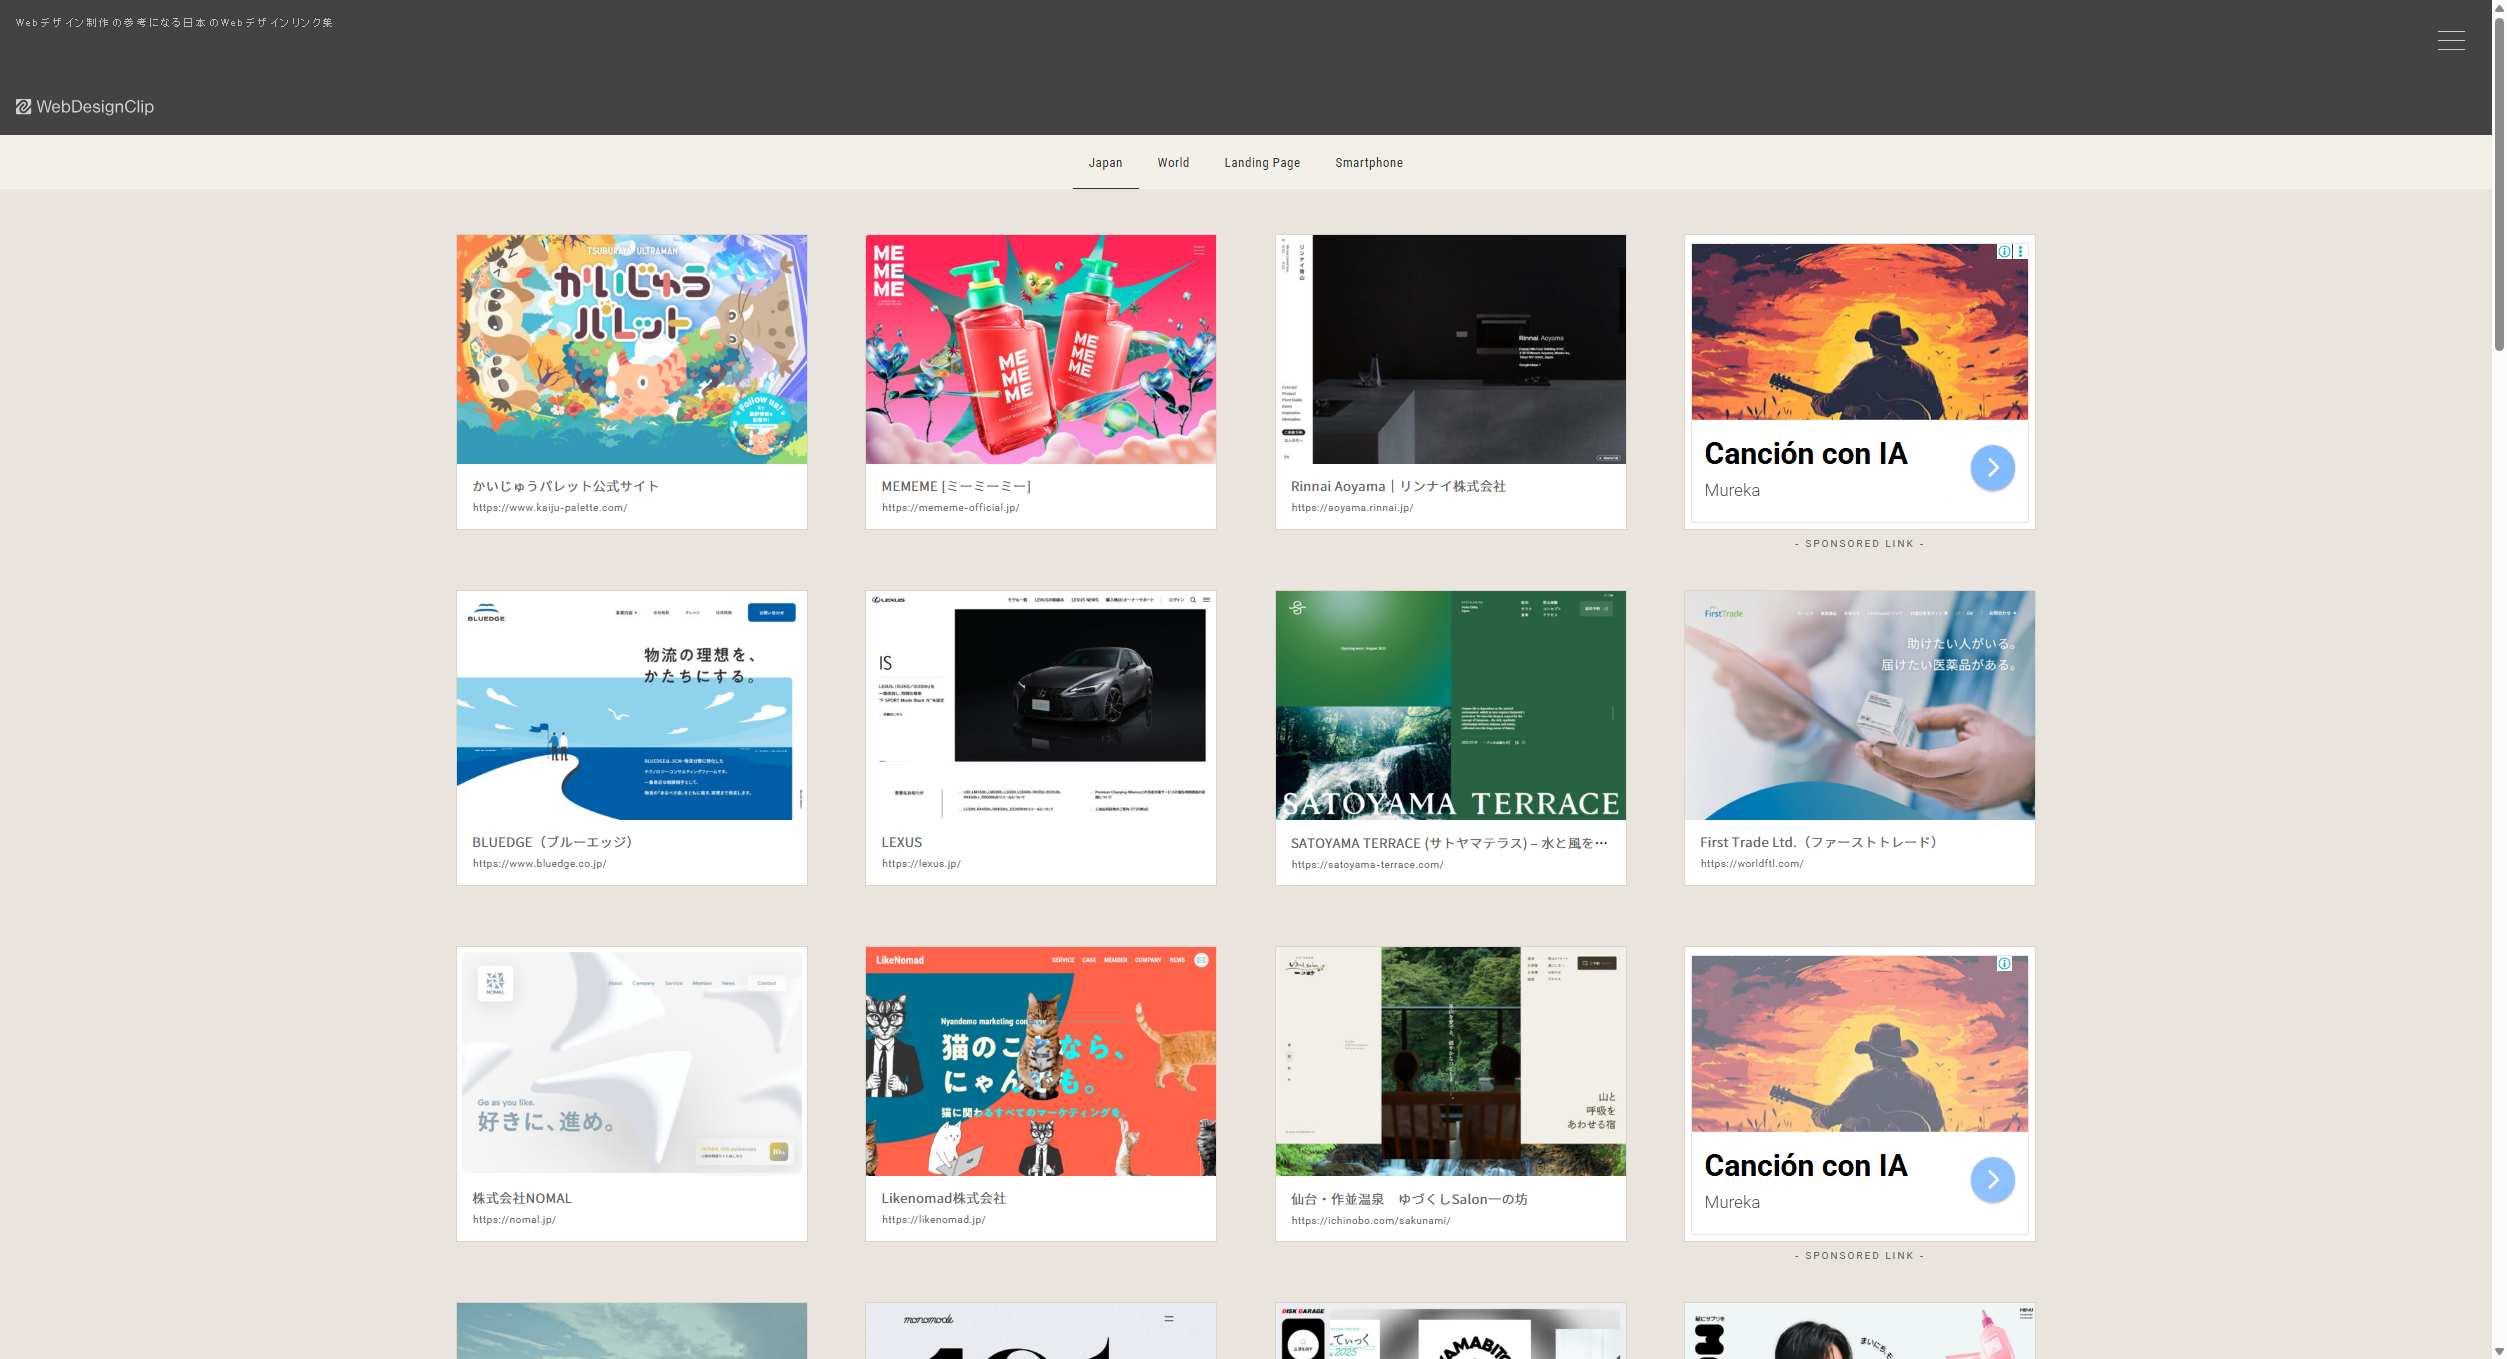Open the かいじゅうパレット thumbnail
Viewport: 2507px width, 1359px height.
click(632, 349)
